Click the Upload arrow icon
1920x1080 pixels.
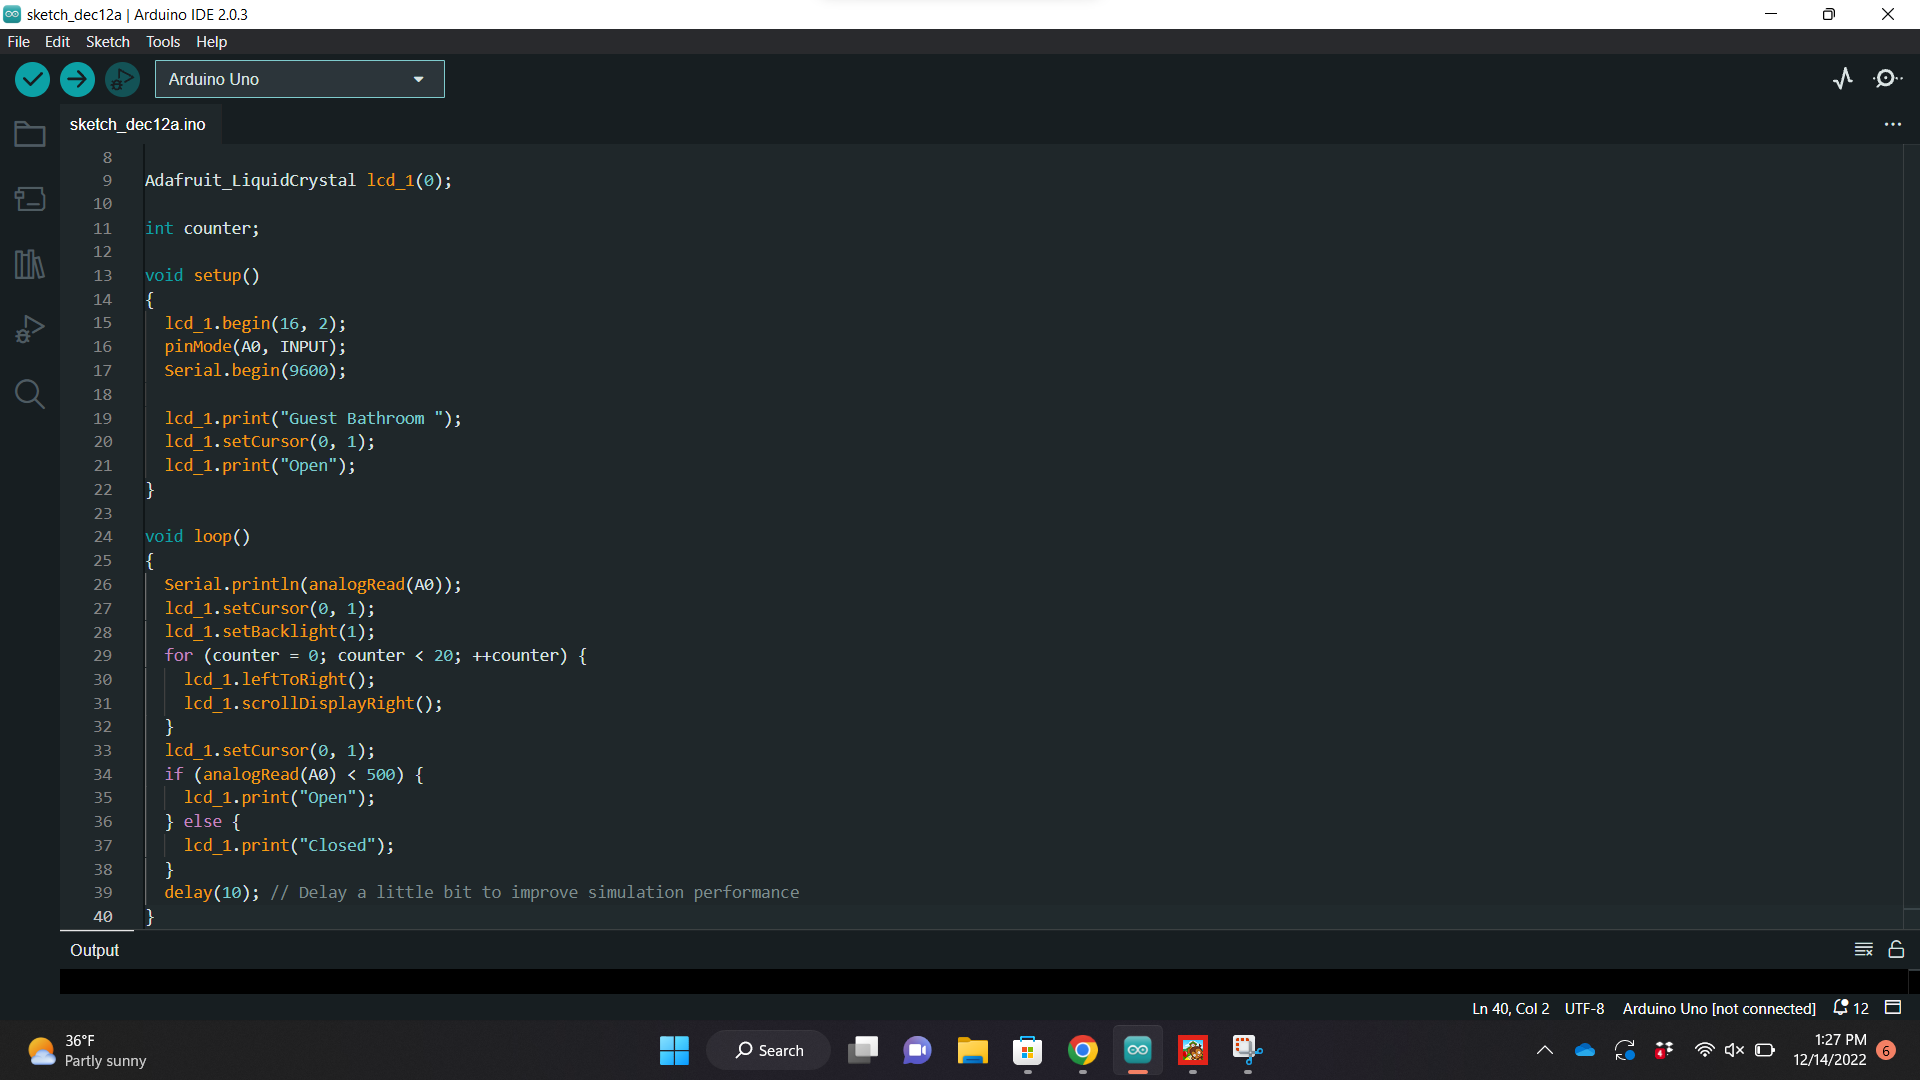click(78, 79)
